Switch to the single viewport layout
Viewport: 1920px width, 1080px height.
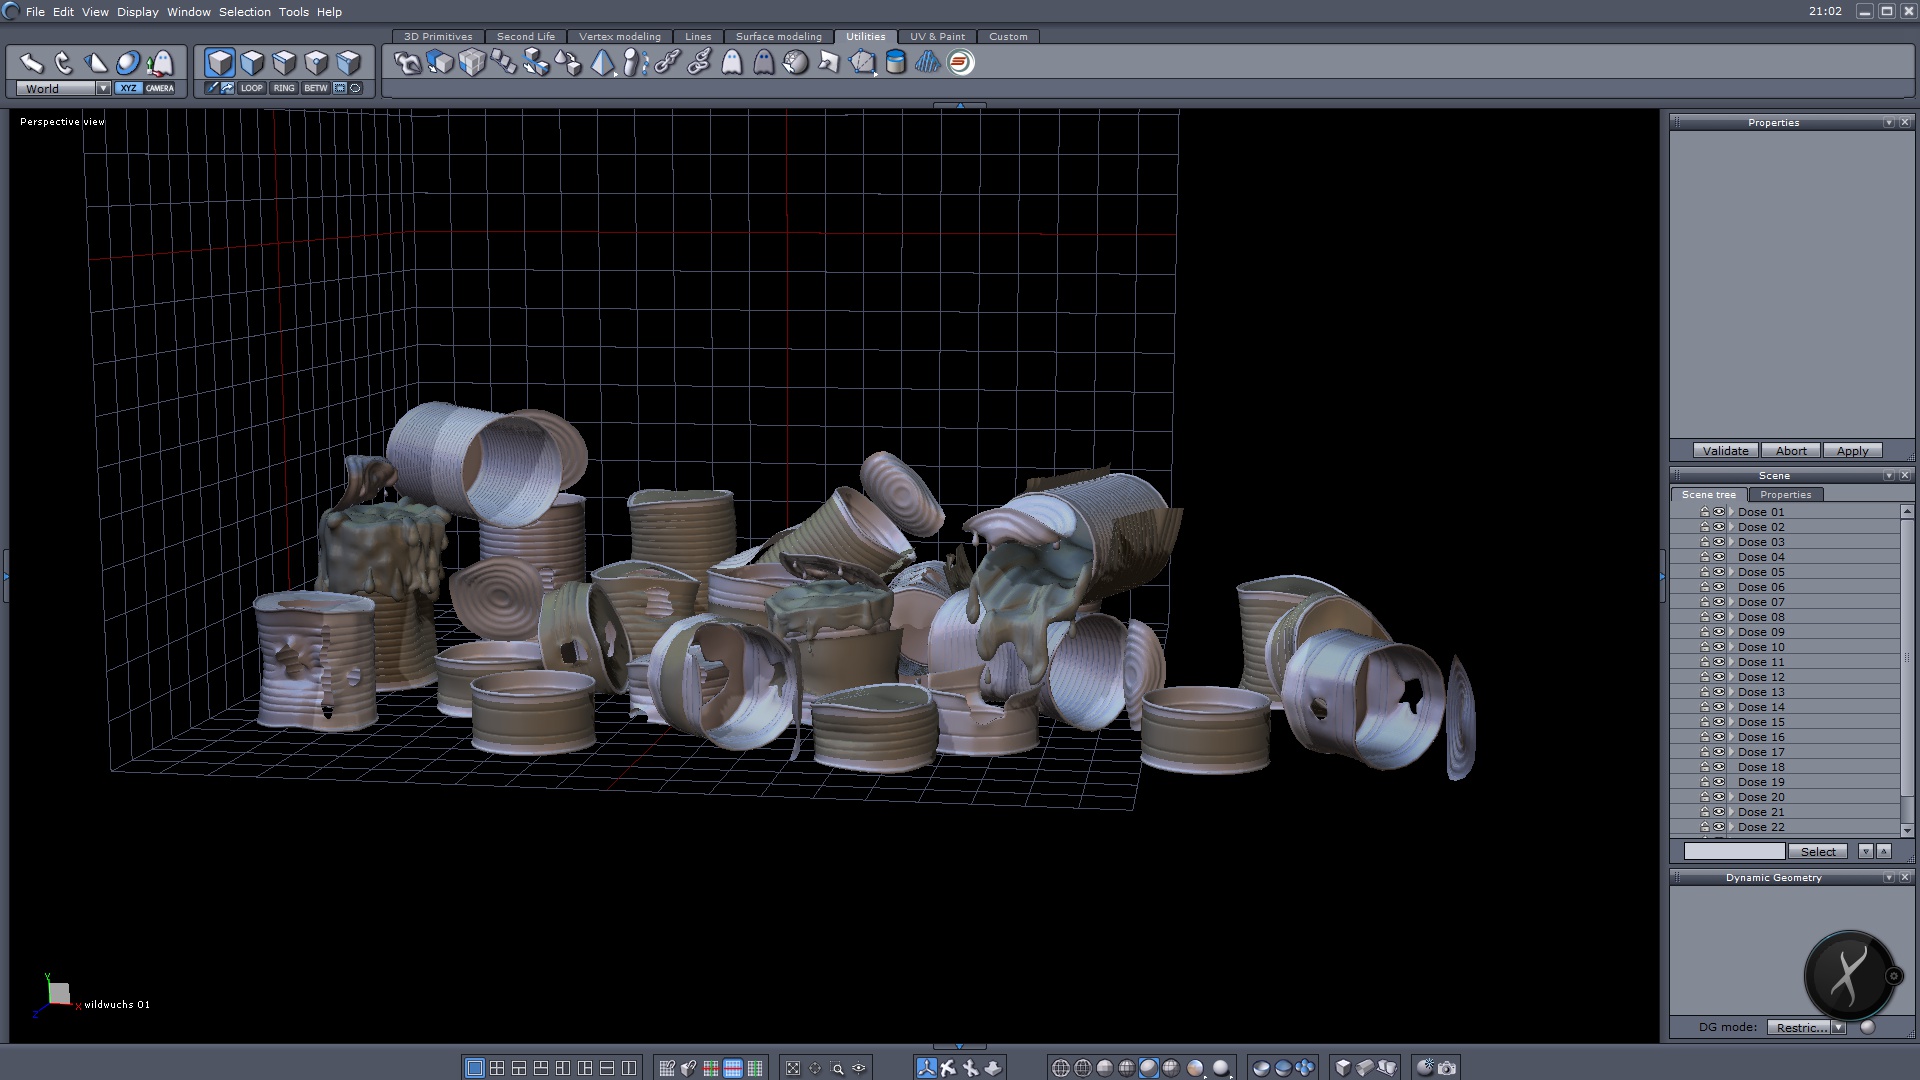[475, 1068]
